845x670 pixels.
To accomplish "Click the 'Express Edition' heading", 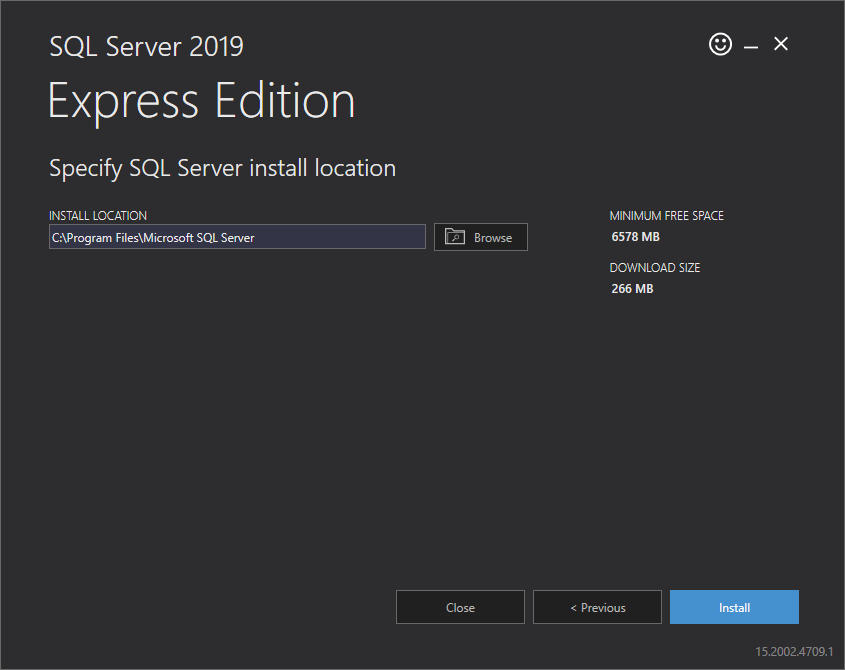I will click(x=201, y=101).
